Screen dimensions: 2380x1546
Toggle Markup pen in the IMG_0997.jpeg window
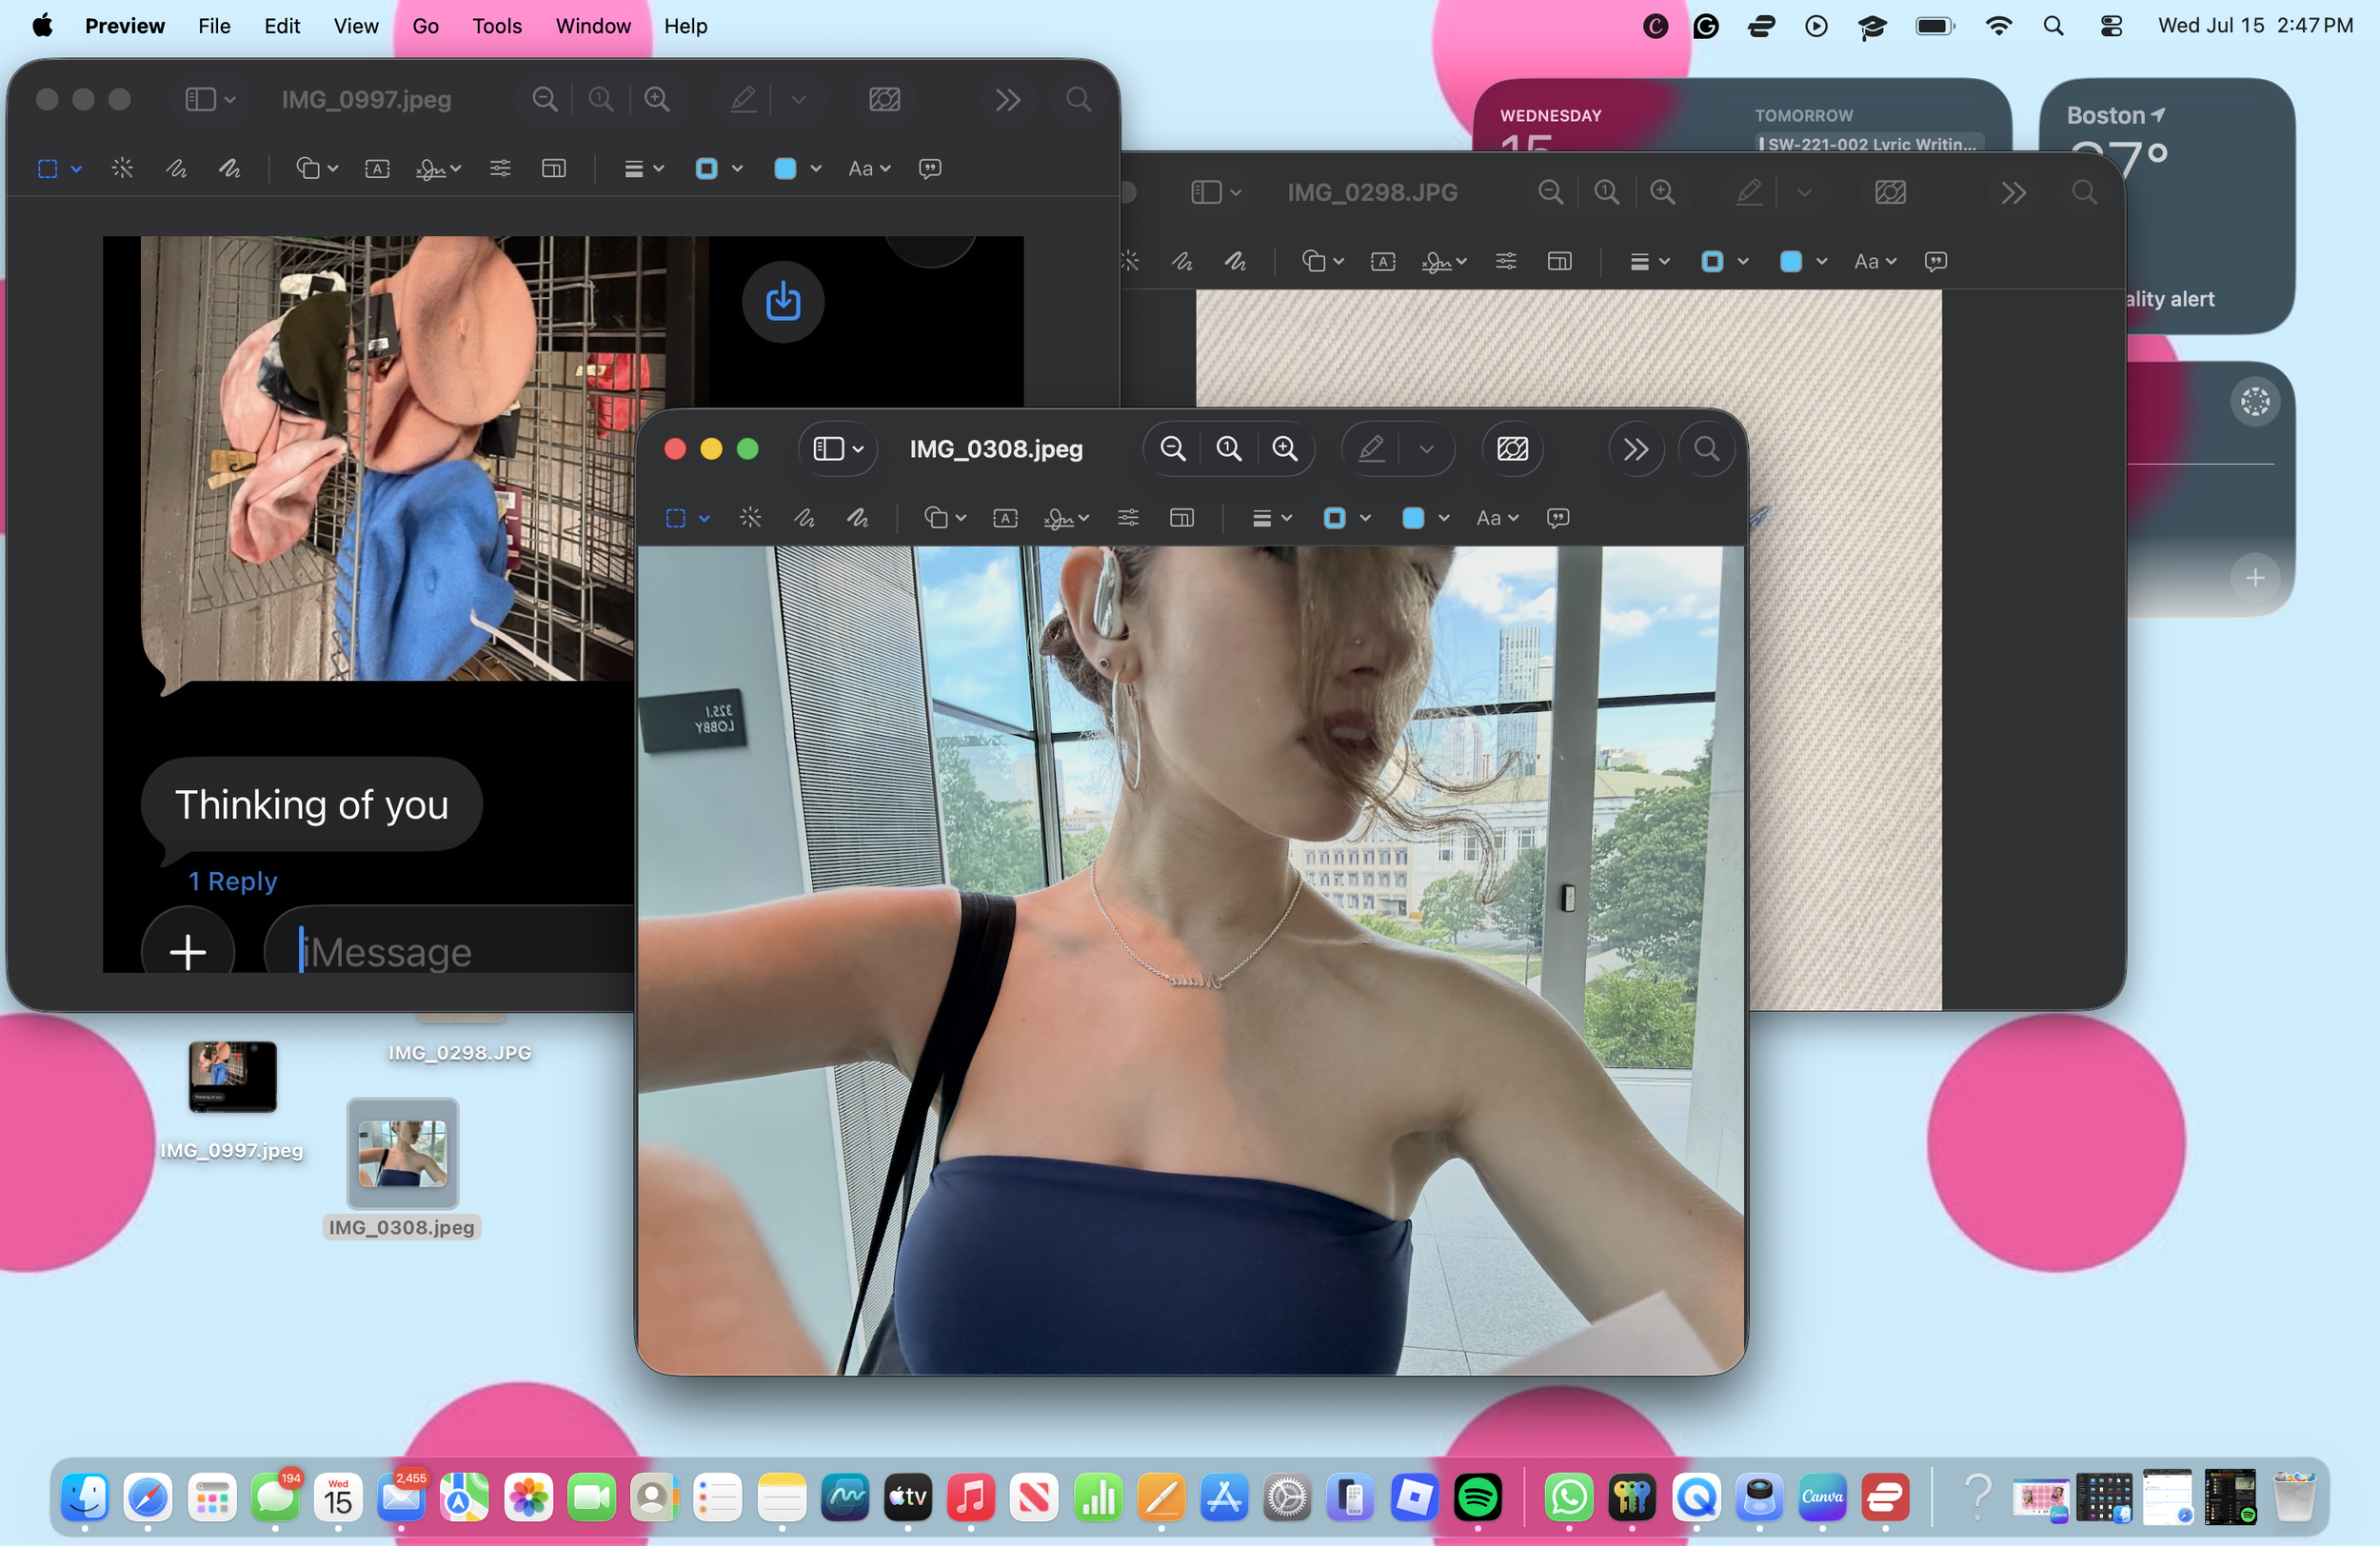tap(744, 99)
